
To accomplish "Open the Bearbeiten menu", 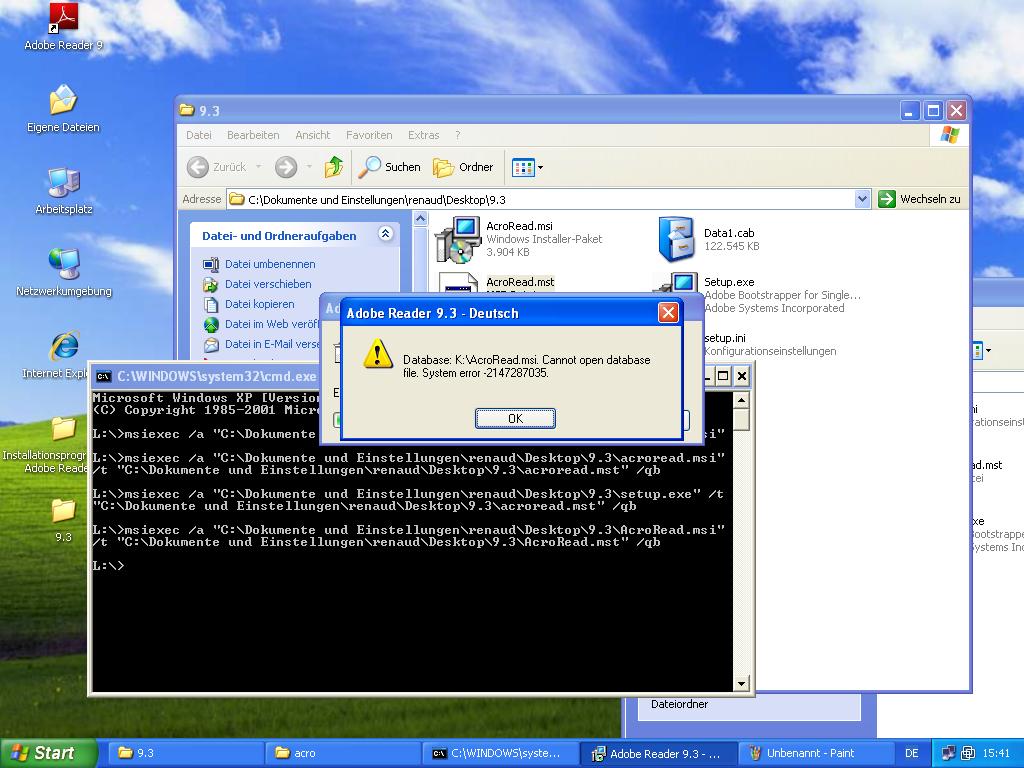I will coord(253,135).
